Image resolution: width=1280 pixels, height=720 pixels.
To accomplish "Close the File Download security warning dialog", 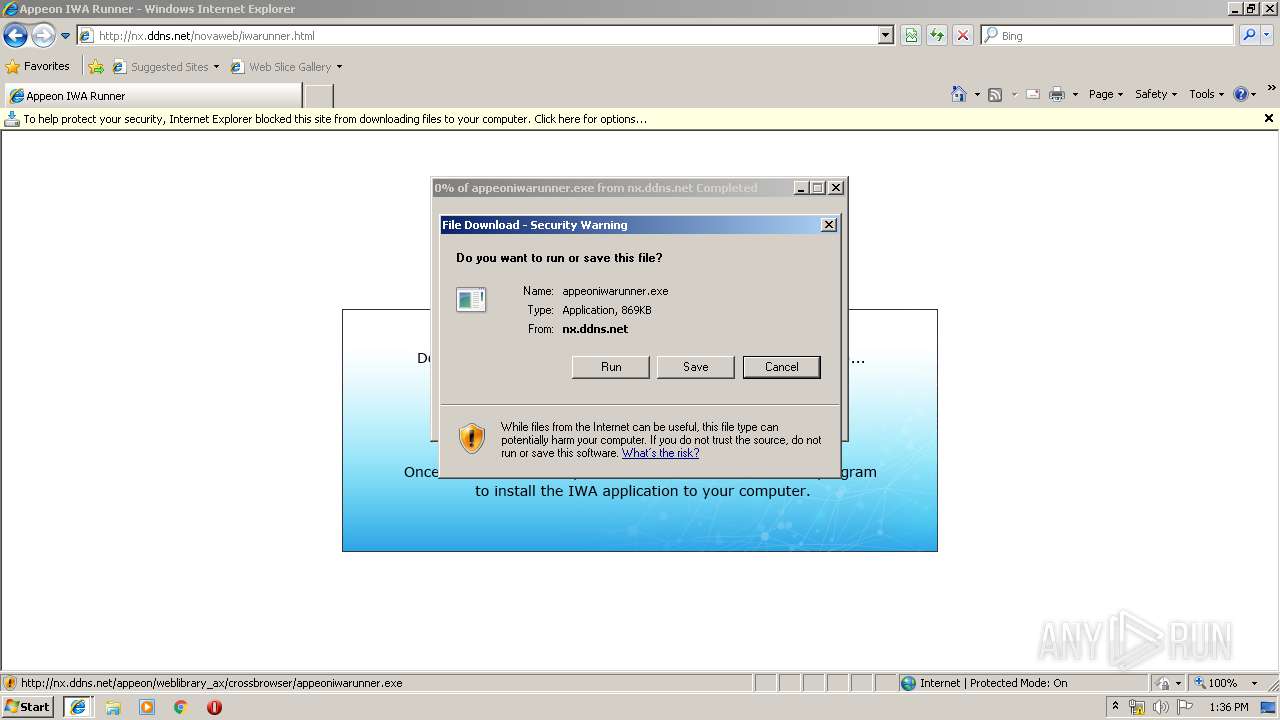I will coord(829,225).
